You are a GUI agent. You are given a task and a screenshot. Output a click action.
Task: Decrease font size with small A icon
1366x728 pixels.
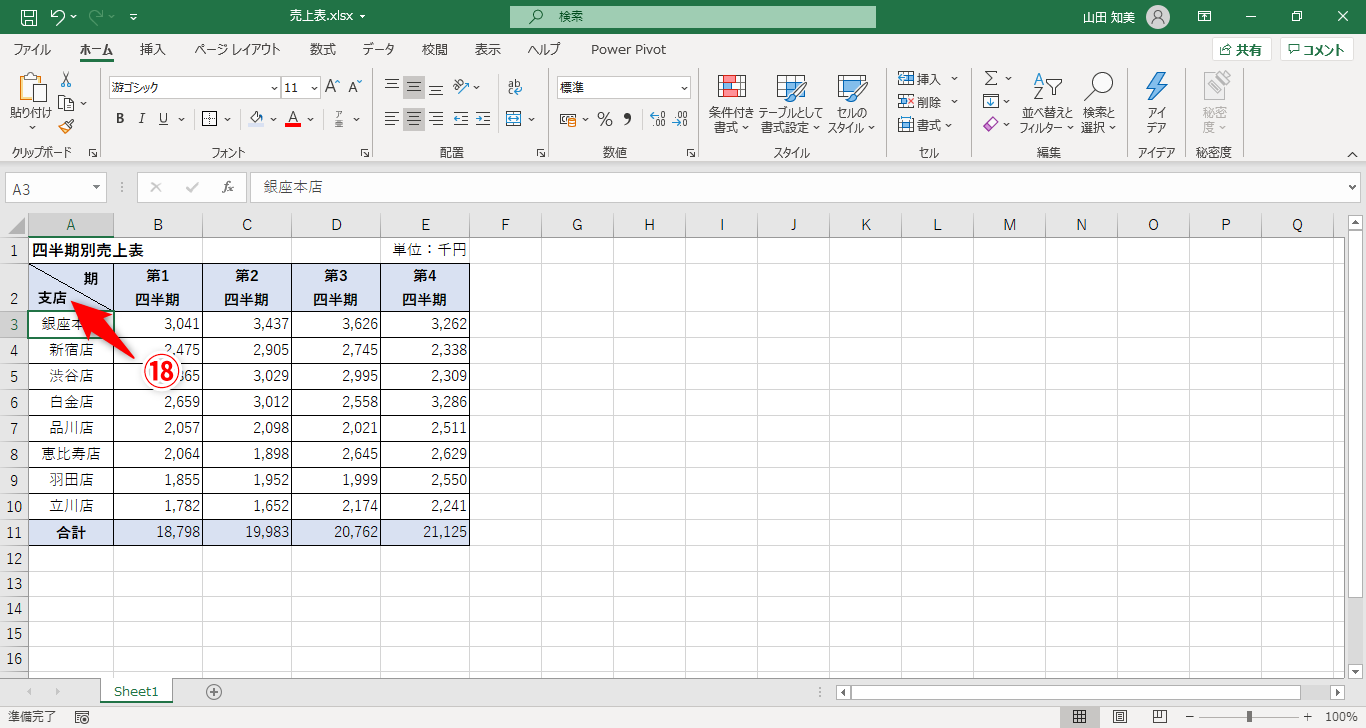coord(357,87)
